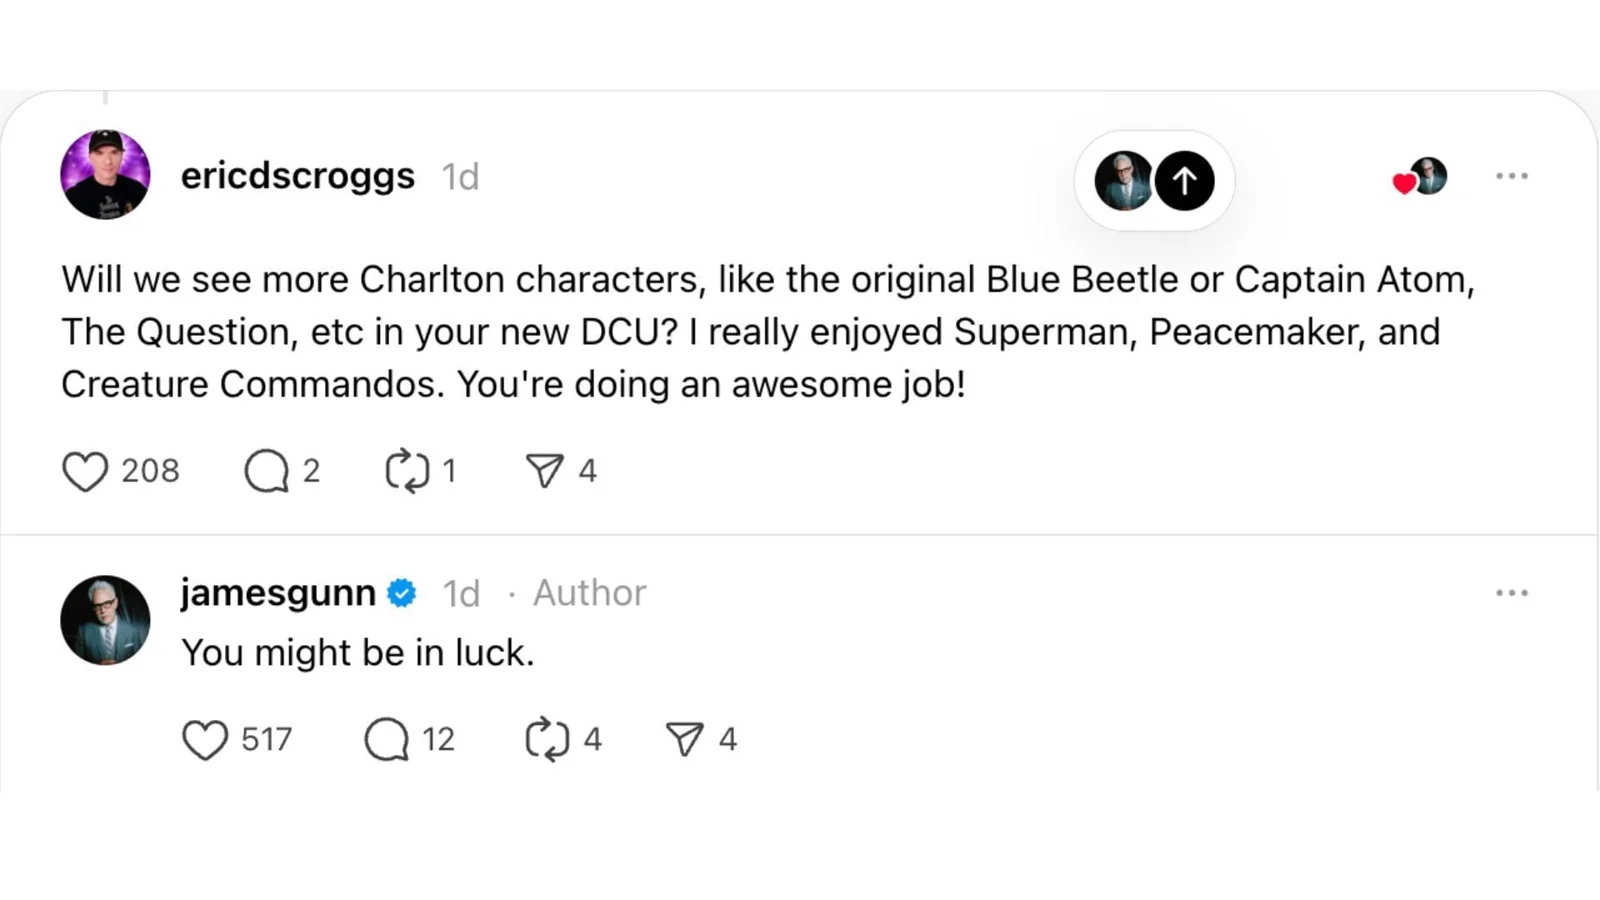Repost ericdscroggs's post
This screenshot has width=1600, height=900.
click(407, 471)
